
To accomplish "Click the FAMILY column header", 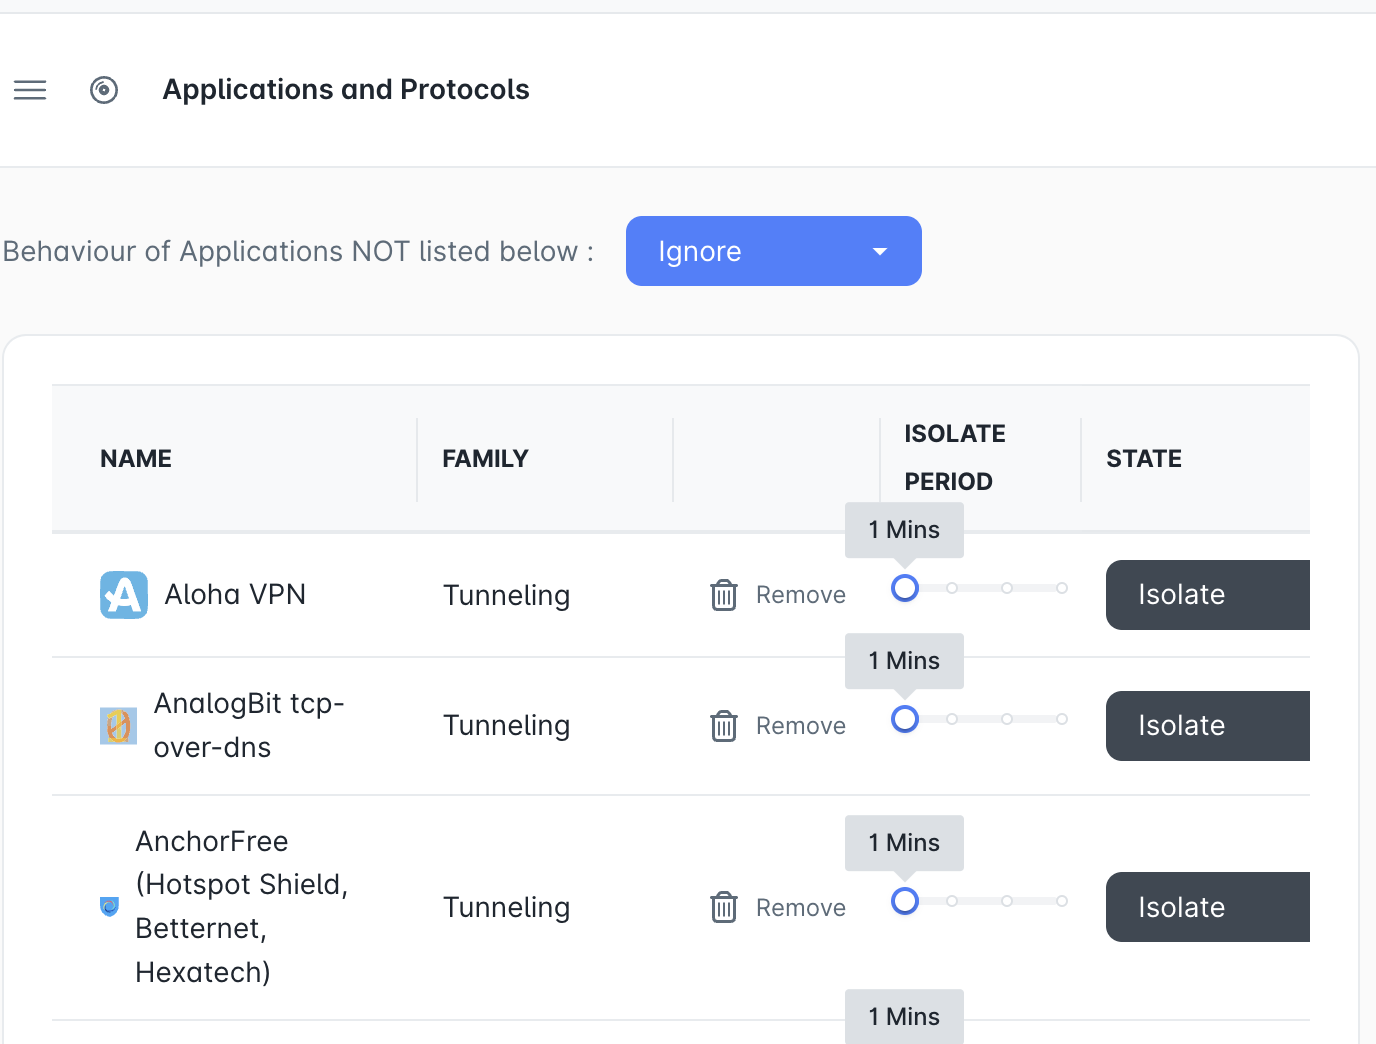I will coord(485,459).
